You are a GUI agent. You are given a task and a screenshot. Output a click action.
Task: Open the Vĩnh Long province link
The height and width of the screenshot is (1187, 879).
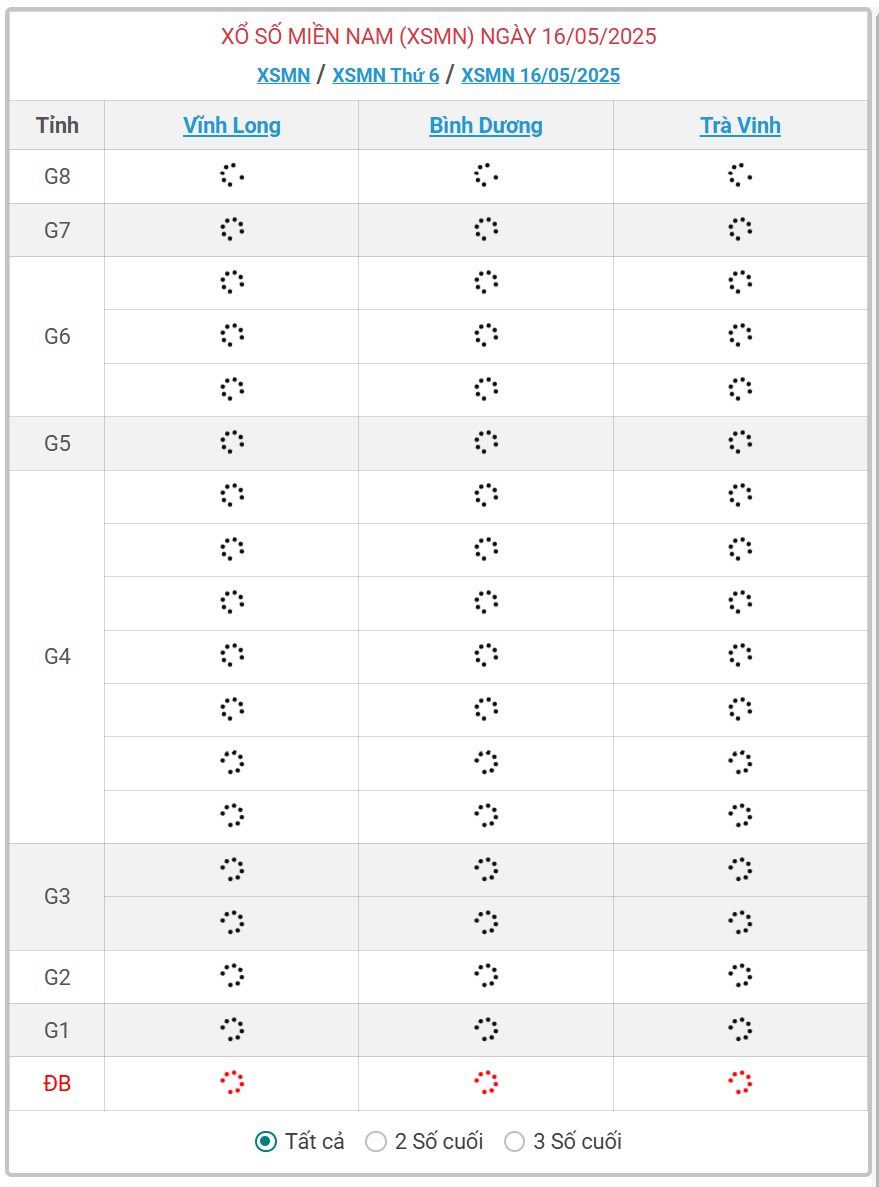[x=232, y=125]
